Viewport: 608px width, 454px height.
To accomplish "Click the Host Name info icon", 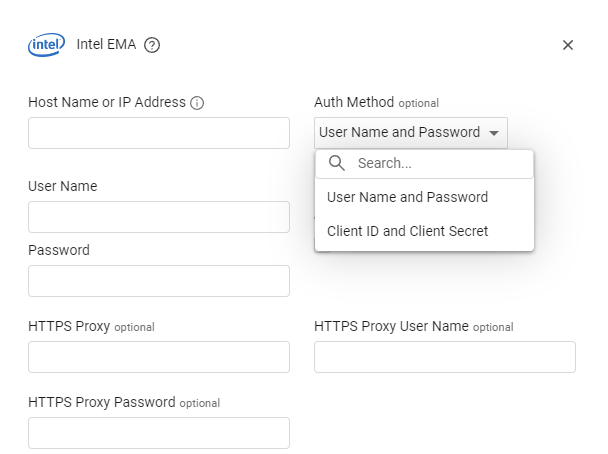I will point(197,103).
